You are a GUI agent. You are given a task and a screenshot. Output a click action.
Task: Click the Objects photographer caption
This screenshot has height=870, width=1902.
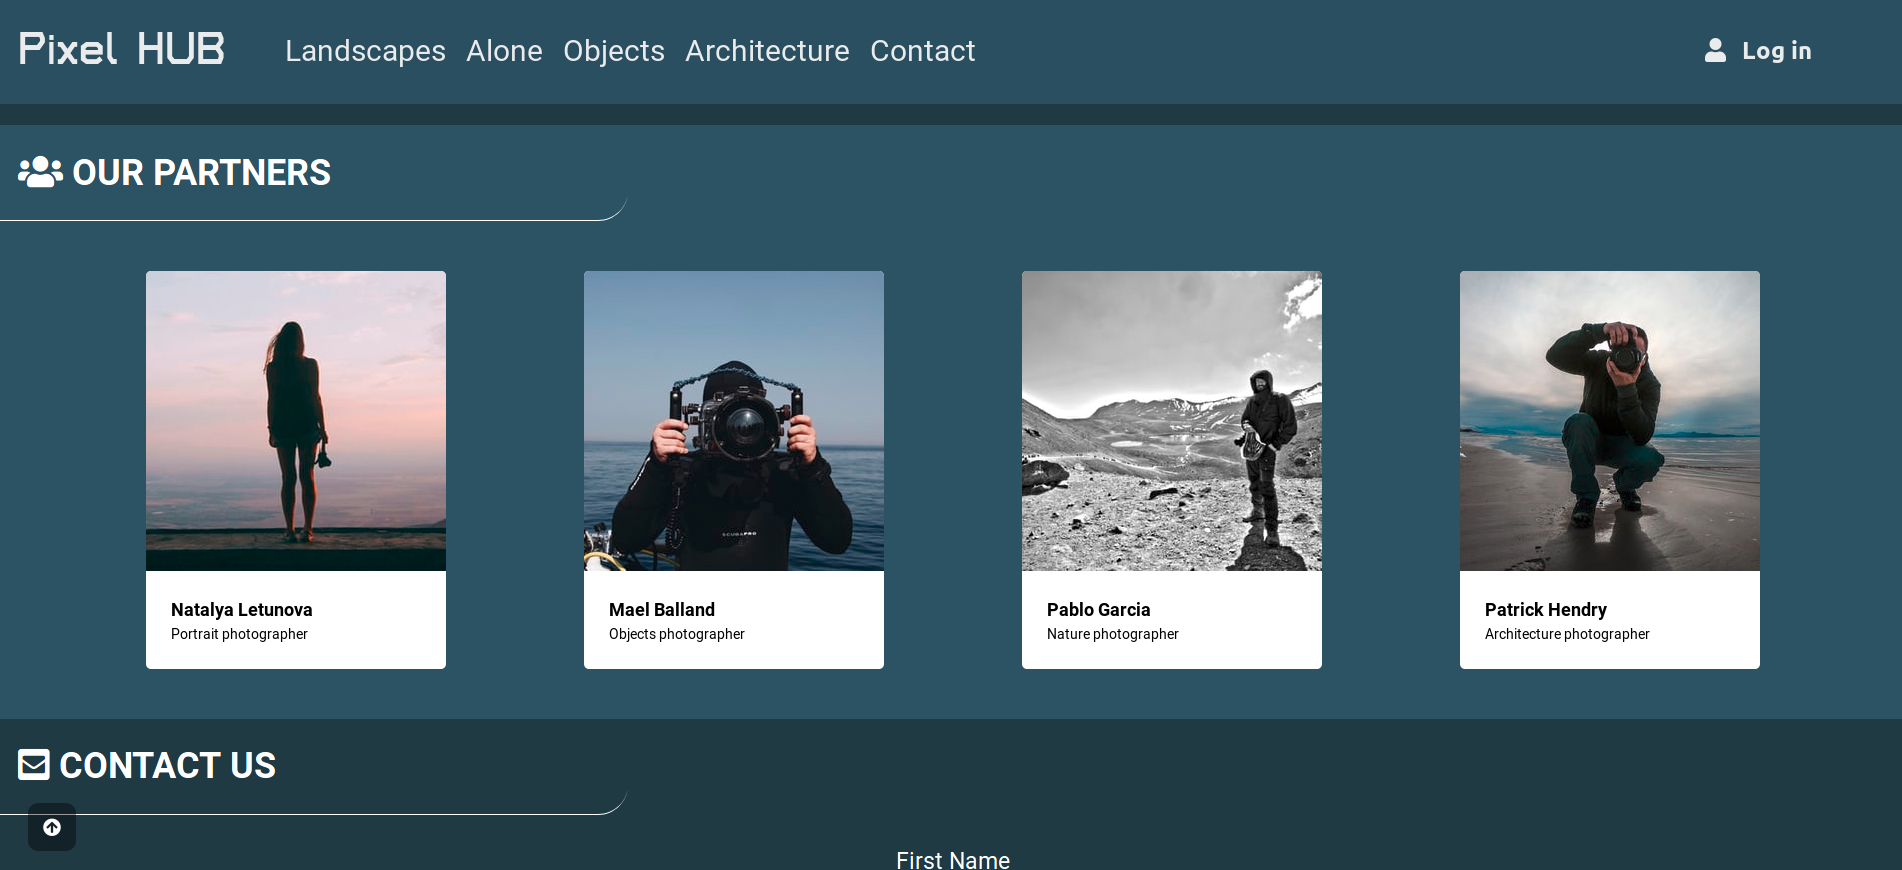pyautogui.click(x=677, y=634)
